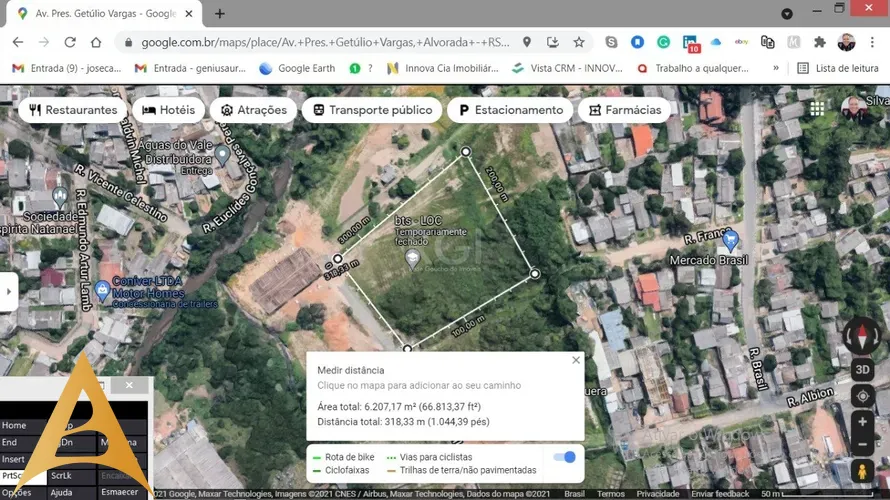Zoom out of the map
The image size is (890, 500).
point(862,444)
